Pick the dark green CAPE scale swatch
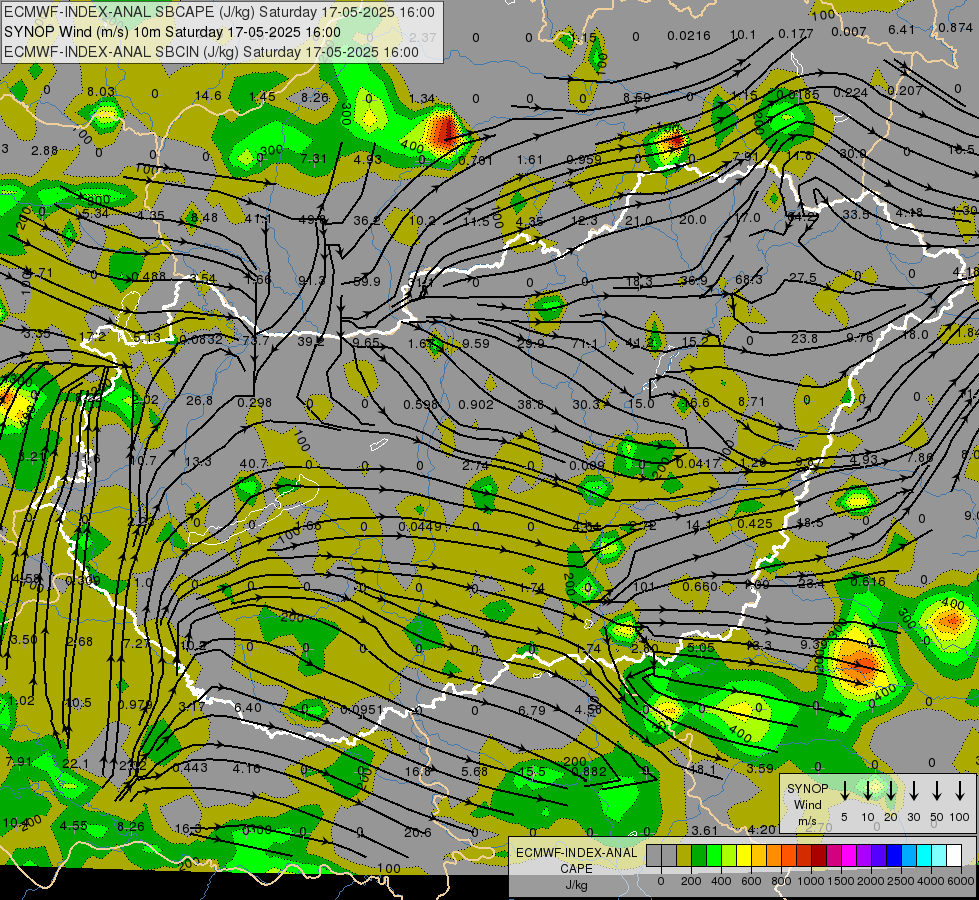Screen dimensions: 979x900 point(699,855)
